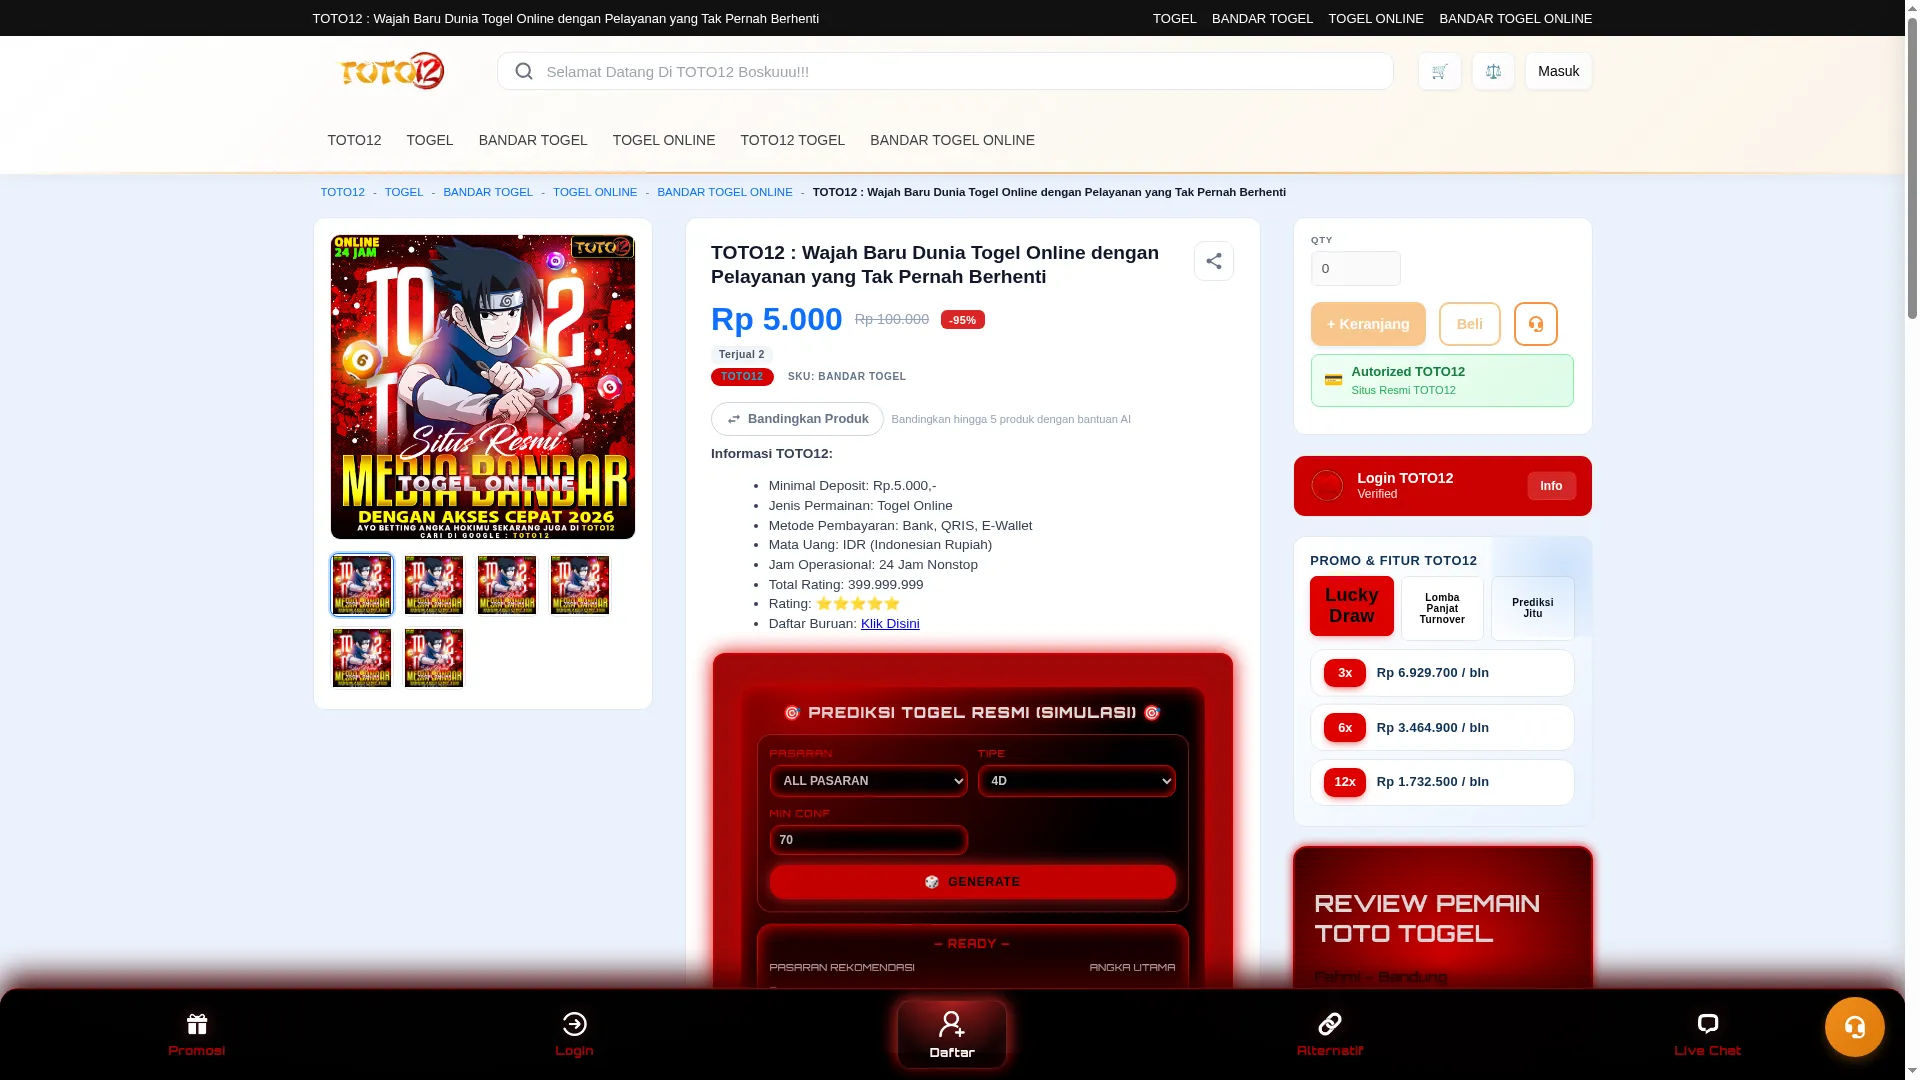Click Bandingkan Produk button
The height and width of the screenshot is (1080, 1920).
[797, 419]
